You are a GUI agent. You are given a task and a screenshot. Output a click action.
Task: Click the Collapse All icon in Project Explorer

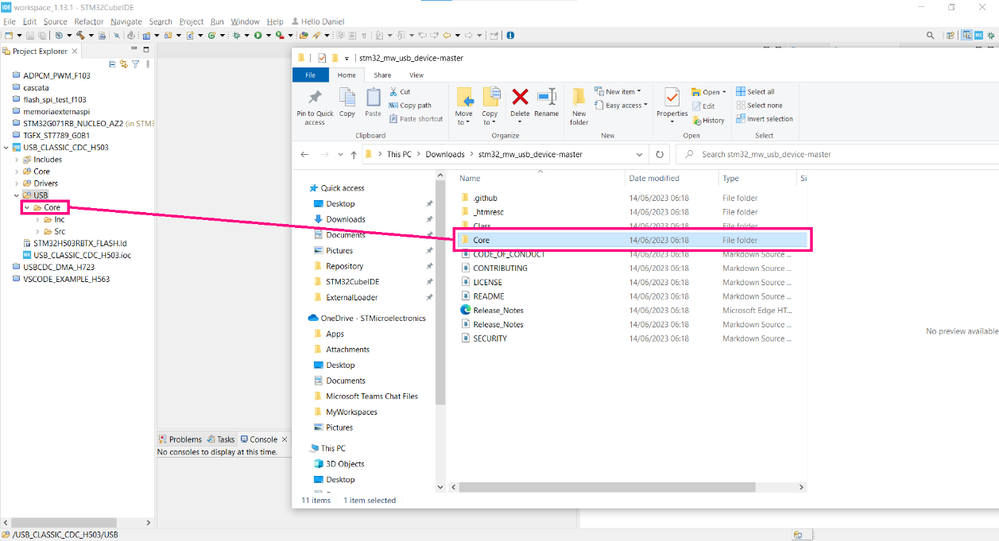pos(112,64)
